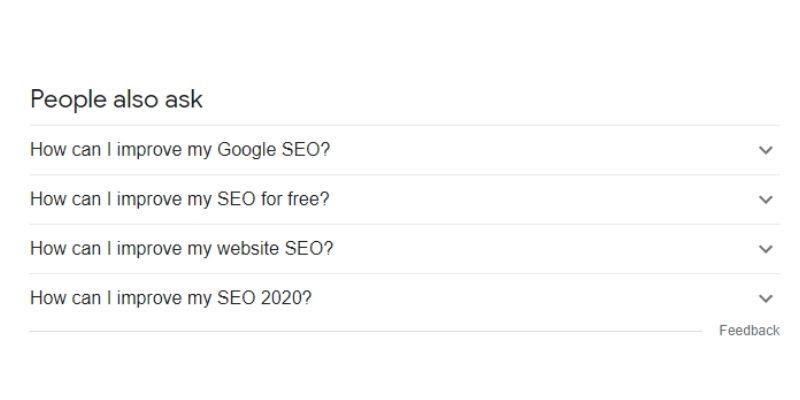The height and width of the screenshot is (400, 800).
Task: Click the Feedback link
Action: (749, 331)
